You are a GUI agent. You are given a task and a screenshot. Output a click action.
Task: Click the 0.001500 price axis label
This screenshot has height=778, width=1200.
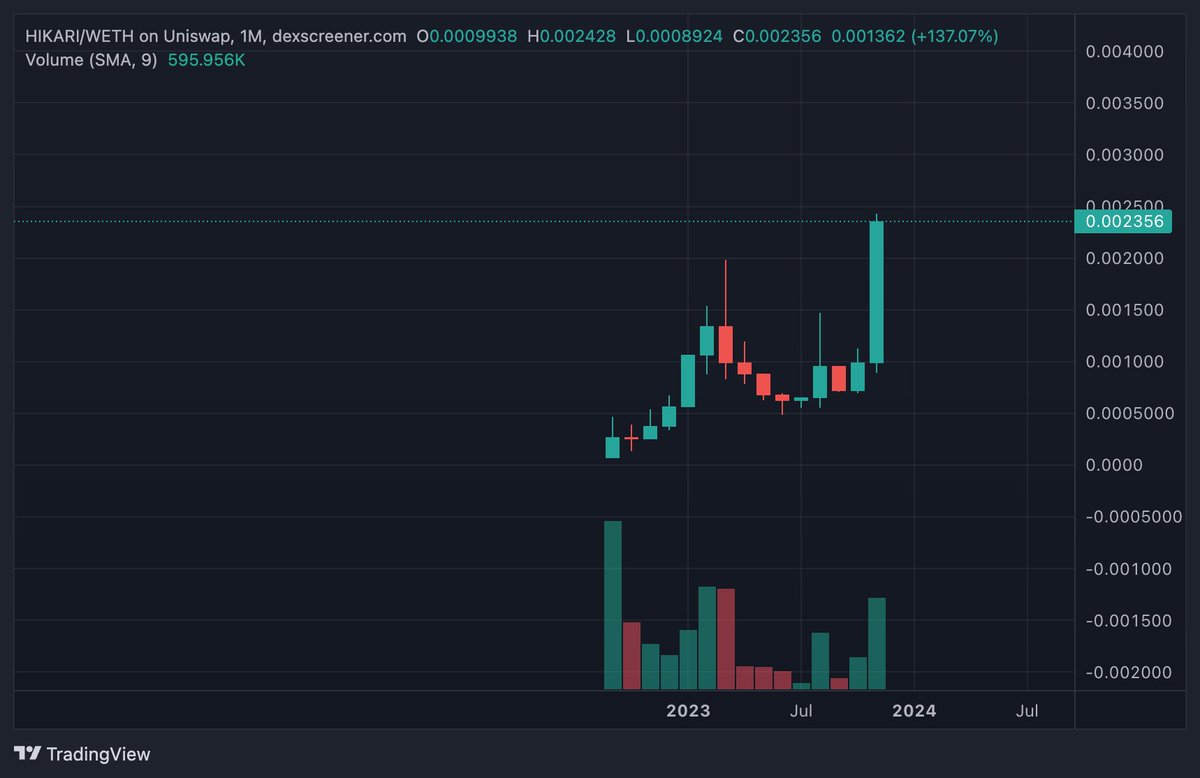1125,310
